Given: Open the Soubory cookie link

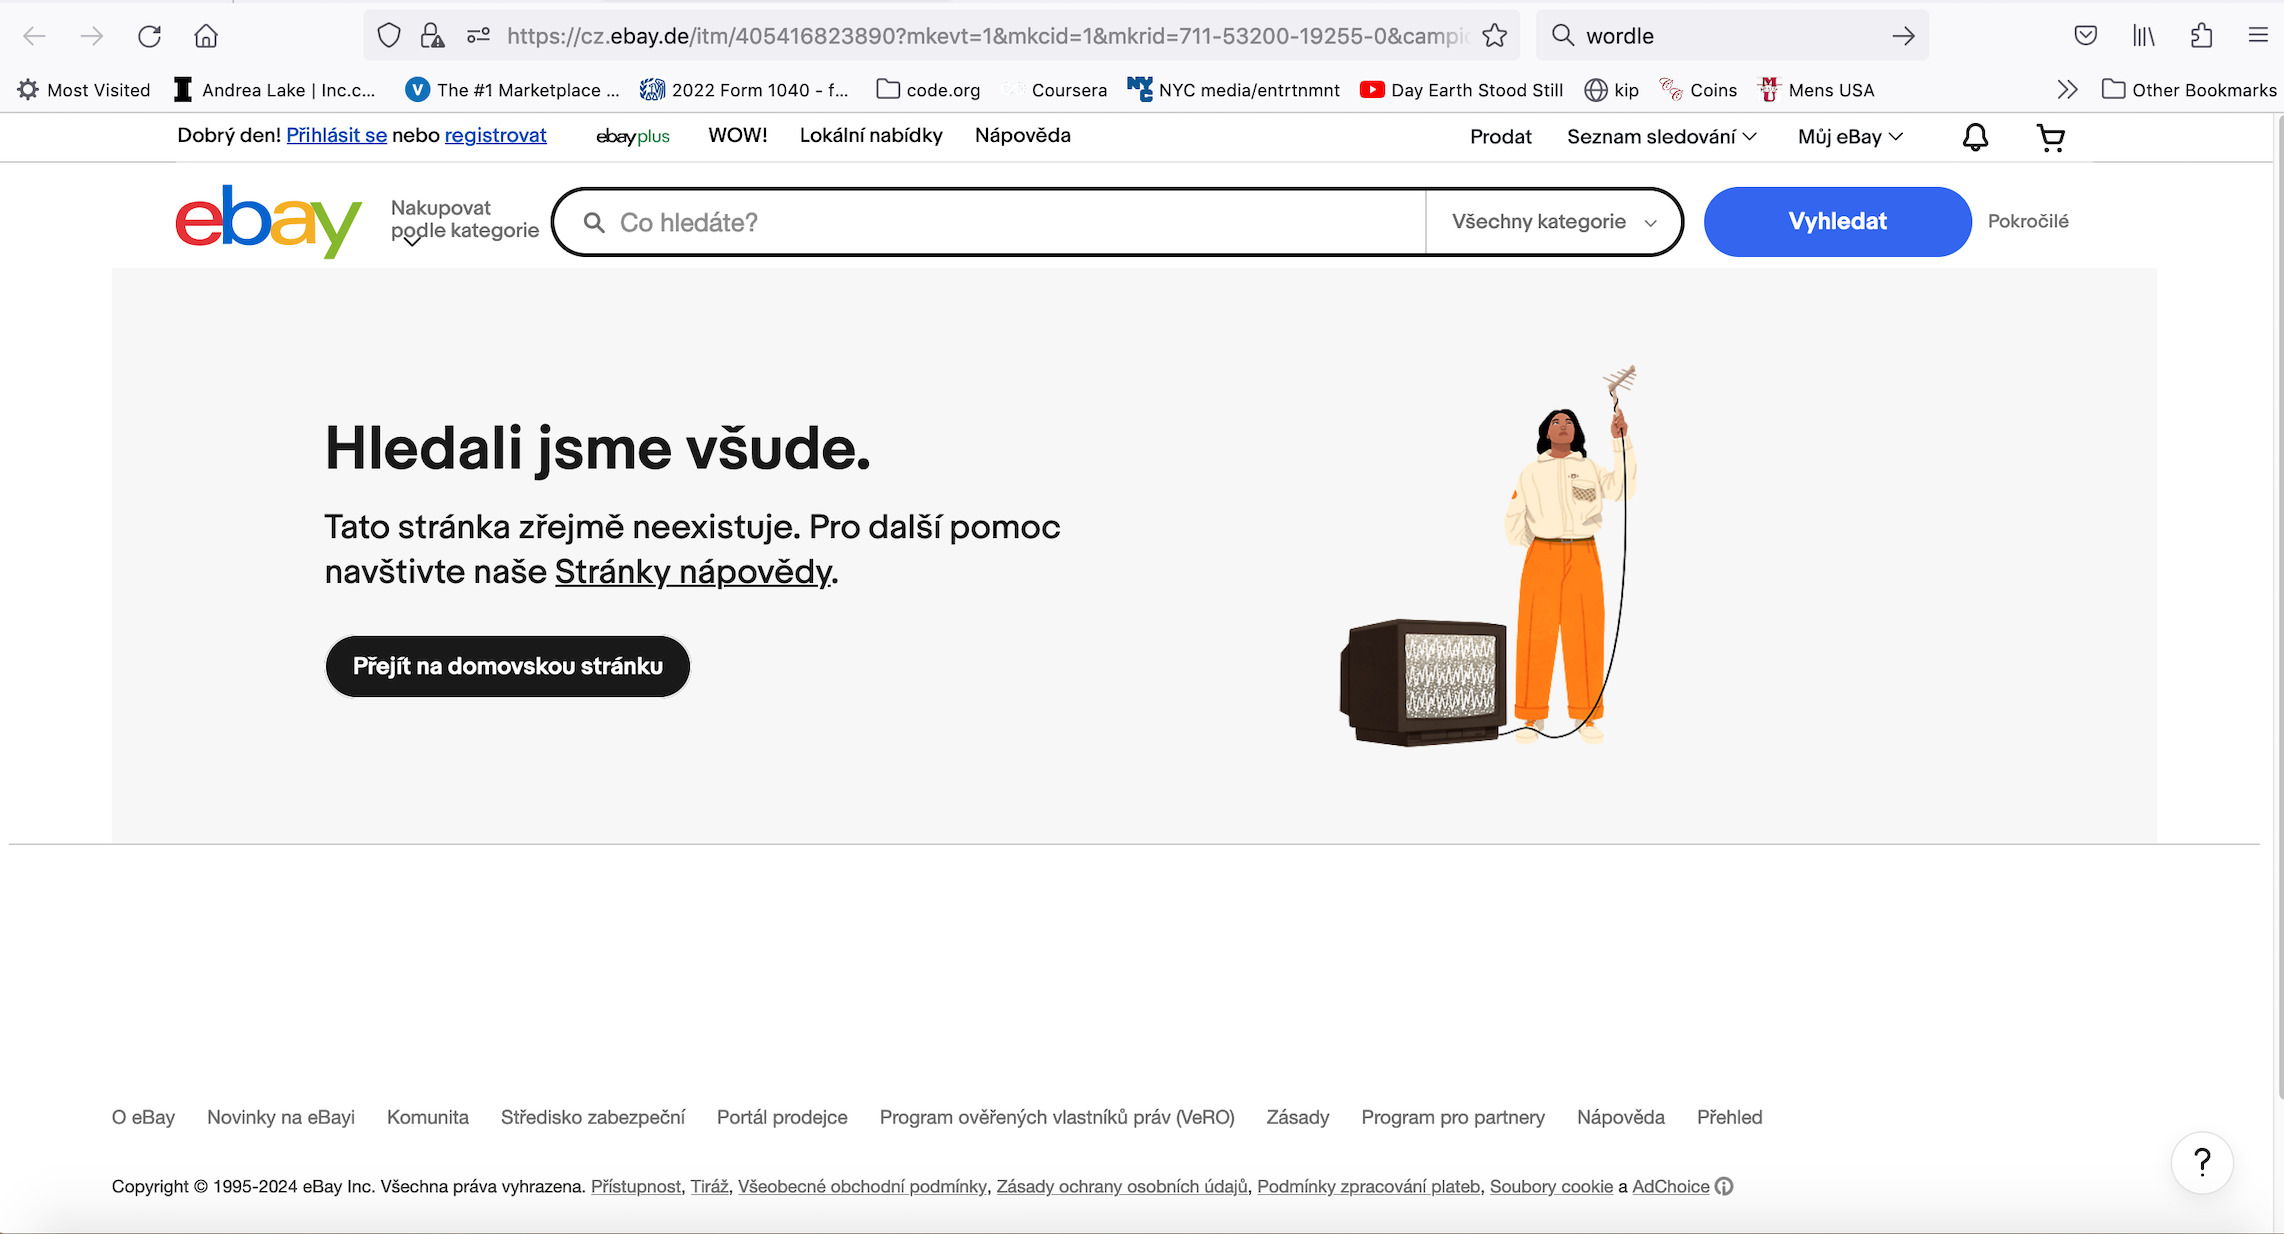Looking at the screenshot, I should 1552,1186.
